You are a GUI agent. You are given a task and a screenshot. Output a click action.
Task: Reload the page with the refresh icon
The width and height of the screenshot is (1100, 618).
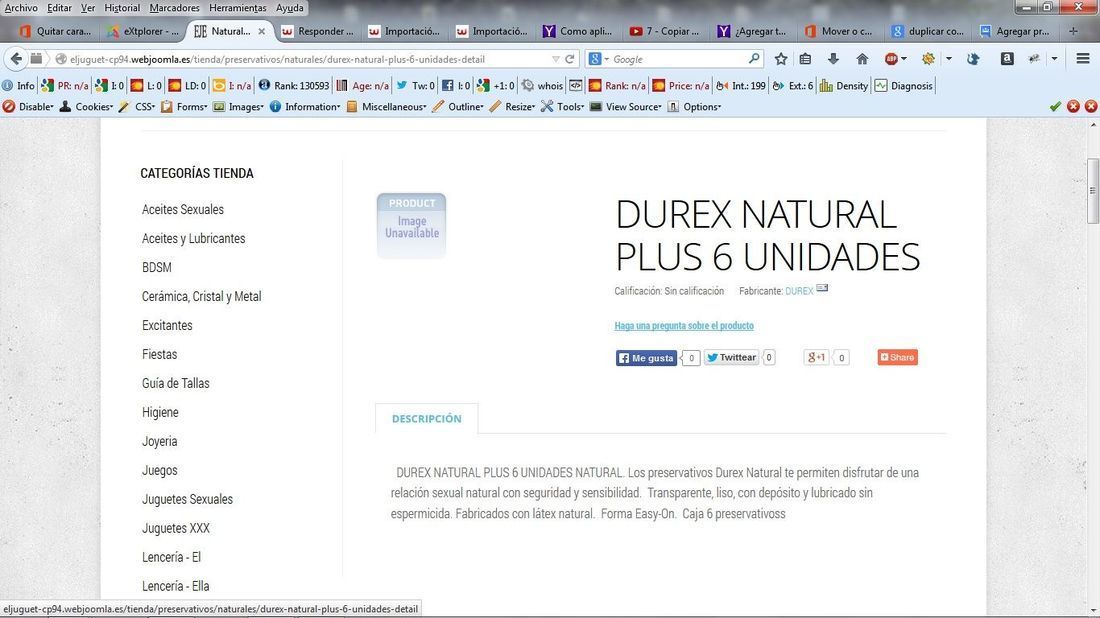click(570, 59)
